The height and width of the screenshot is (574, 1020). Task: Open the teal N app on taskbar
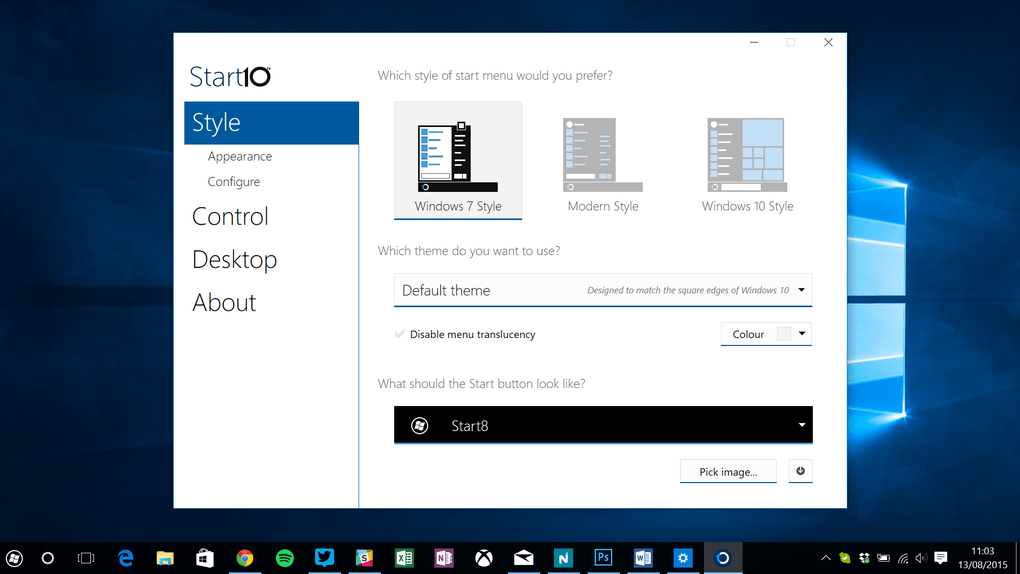563,558
